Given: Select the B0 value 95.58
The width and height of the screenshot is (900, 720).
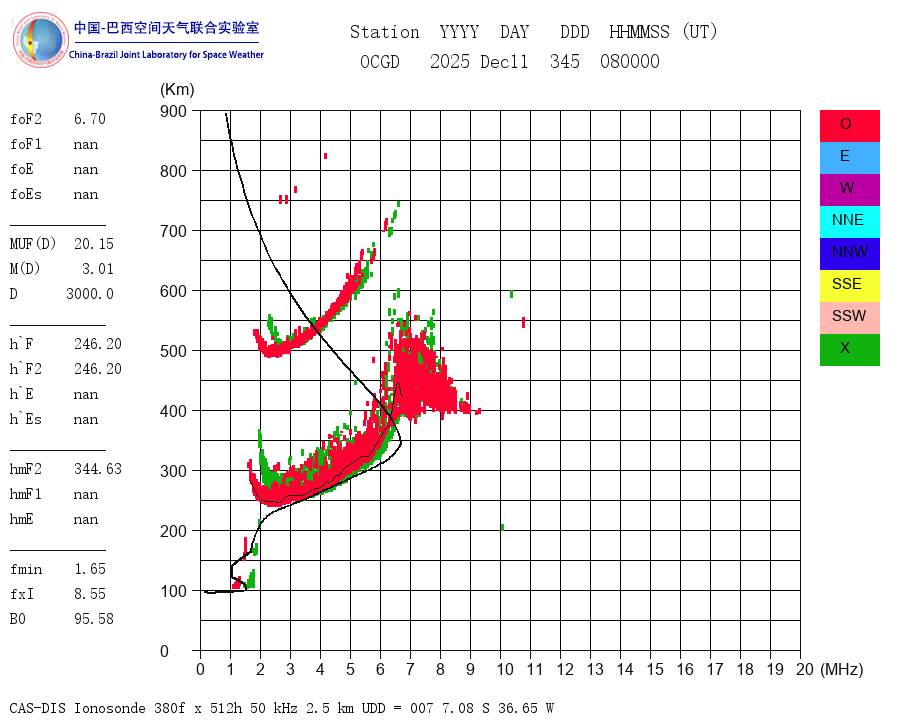Looking at the screenshot, I should [x=94, y=619].
